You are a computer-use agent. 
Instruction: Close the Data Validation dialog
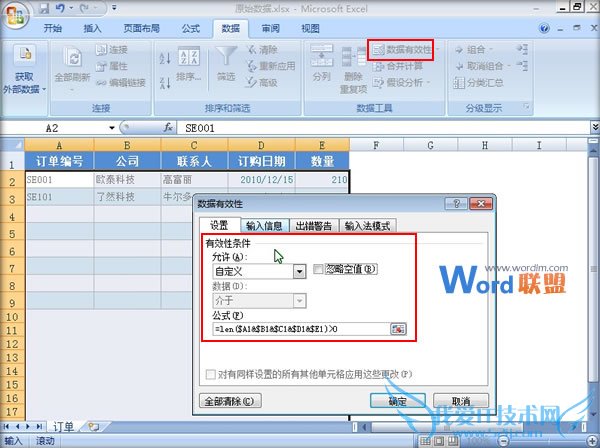480,204
